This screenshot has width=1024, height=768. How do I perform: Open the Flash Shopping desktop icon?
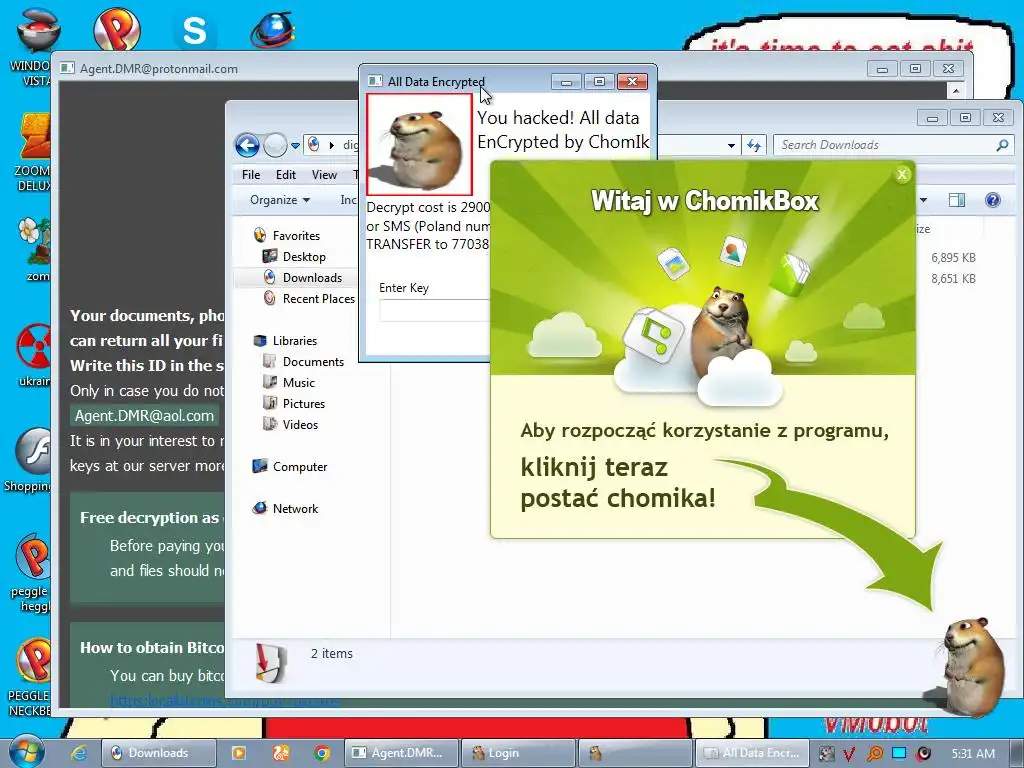click(27, 460)
